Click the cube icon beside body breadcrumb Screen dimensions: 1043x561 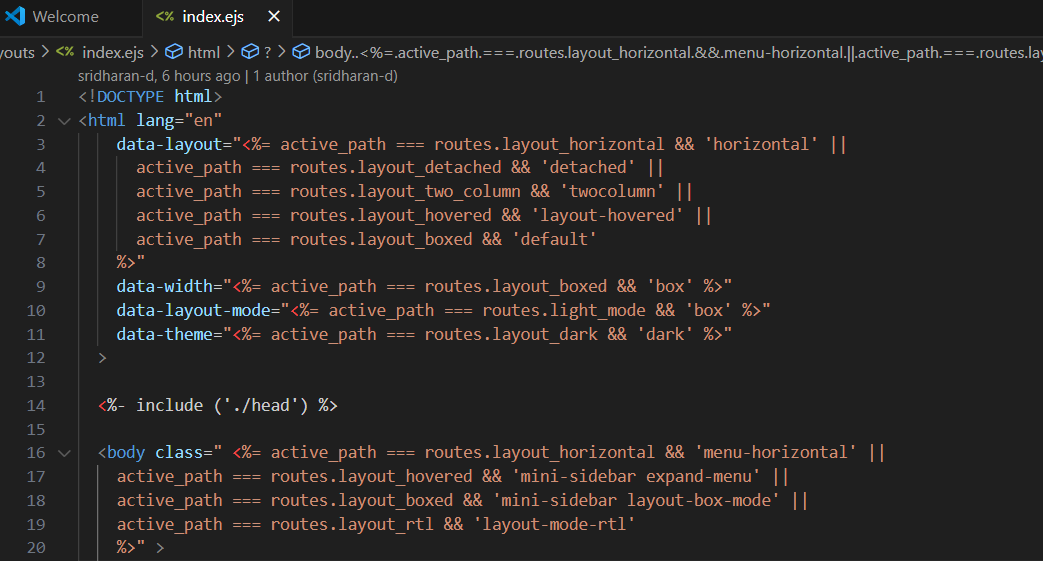300,52
